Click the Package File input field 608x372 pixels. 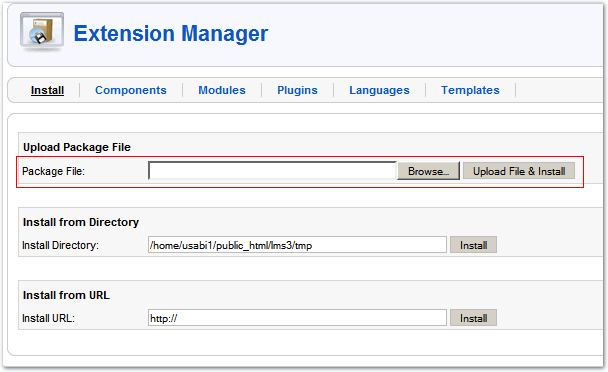[272, 171]
